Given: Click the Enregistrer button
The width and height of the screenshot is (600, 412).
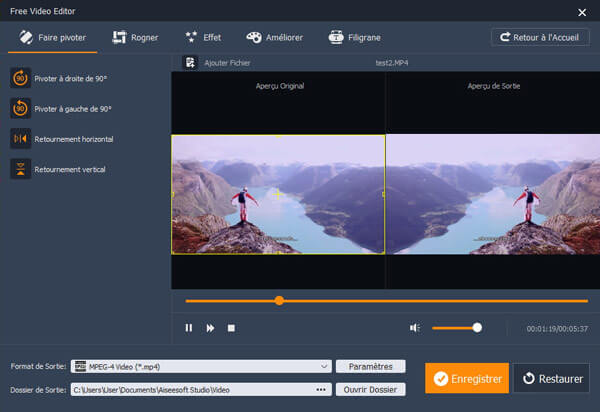Looking at the screenshot, I should (x=466, y=379).
